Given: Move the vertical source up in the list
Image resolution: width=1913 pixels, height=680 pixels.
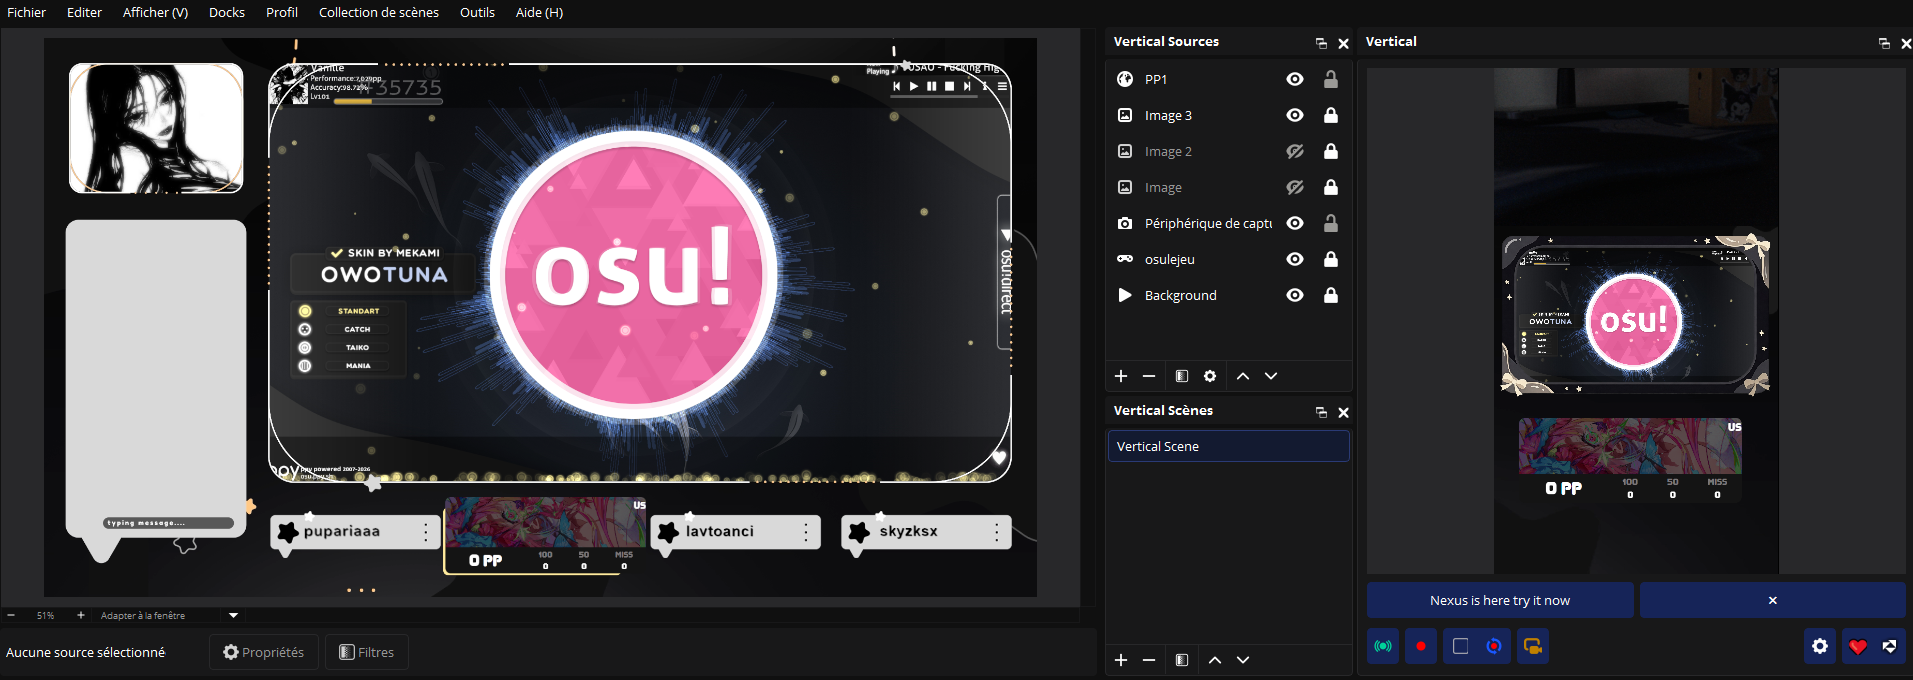Looking at the screenshot, I should point(1243,376).
